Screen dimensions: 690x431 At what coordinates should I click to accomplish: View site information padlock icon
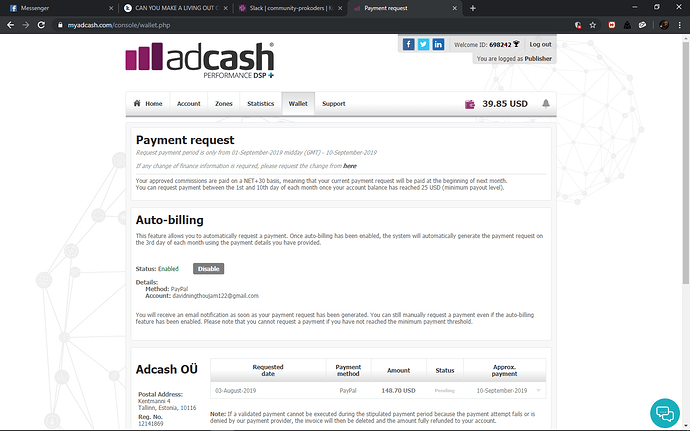click(60, 25)
